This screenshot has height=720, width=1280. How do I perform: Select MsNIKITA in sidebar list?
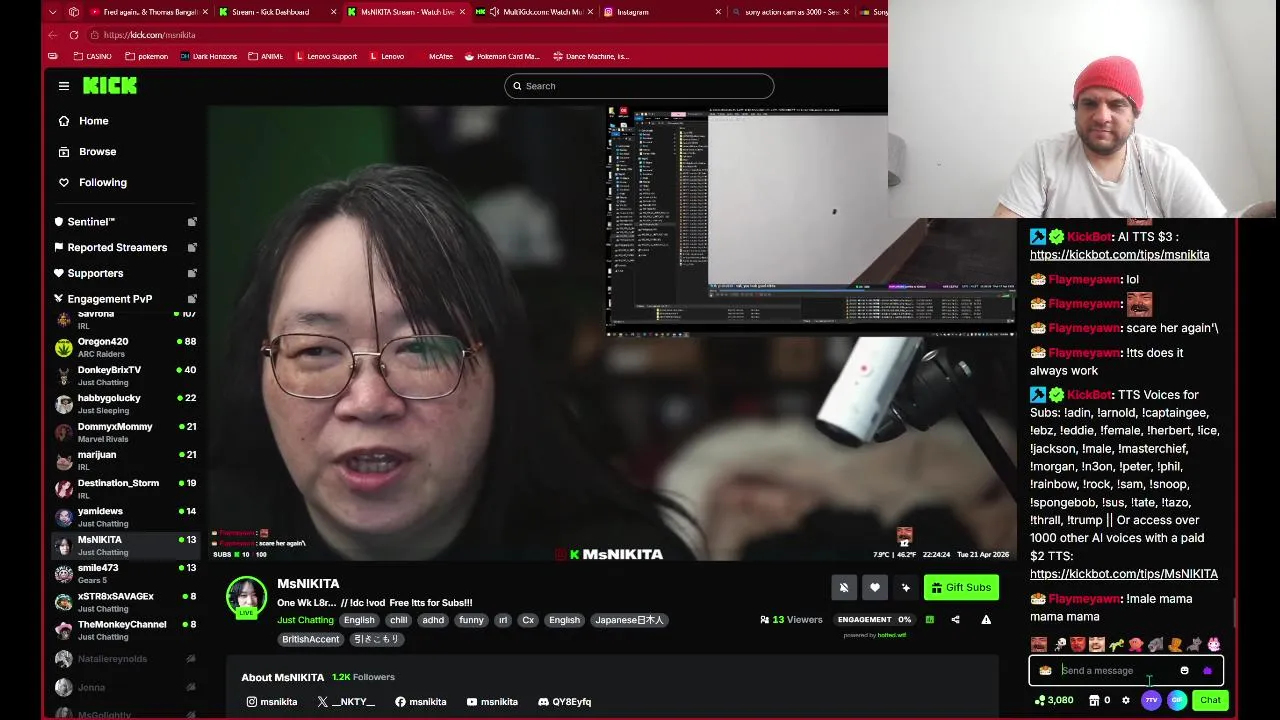tap(125, 545)
